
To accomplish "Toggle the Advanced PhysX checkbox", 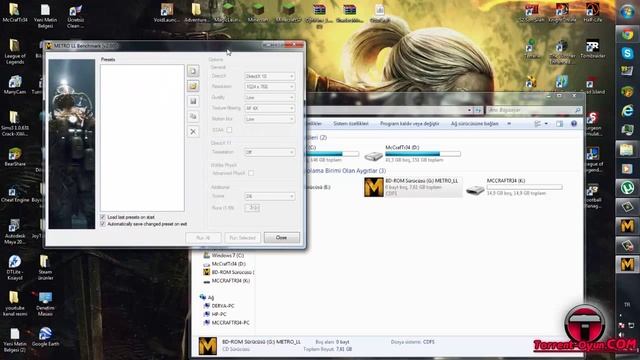I will pos(251,173).
